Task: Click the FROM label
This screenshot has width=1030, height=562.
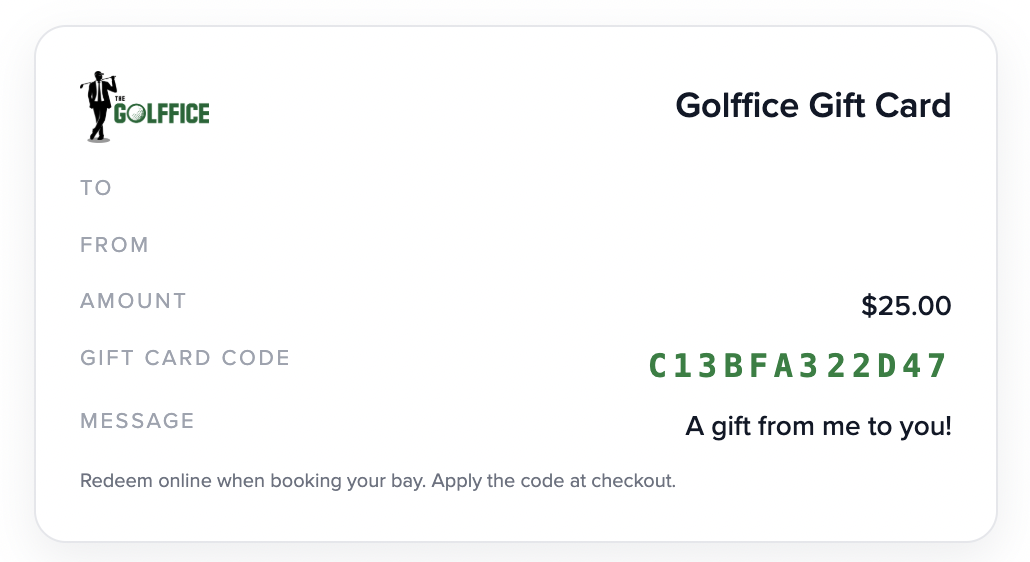Action: point(114,245)
